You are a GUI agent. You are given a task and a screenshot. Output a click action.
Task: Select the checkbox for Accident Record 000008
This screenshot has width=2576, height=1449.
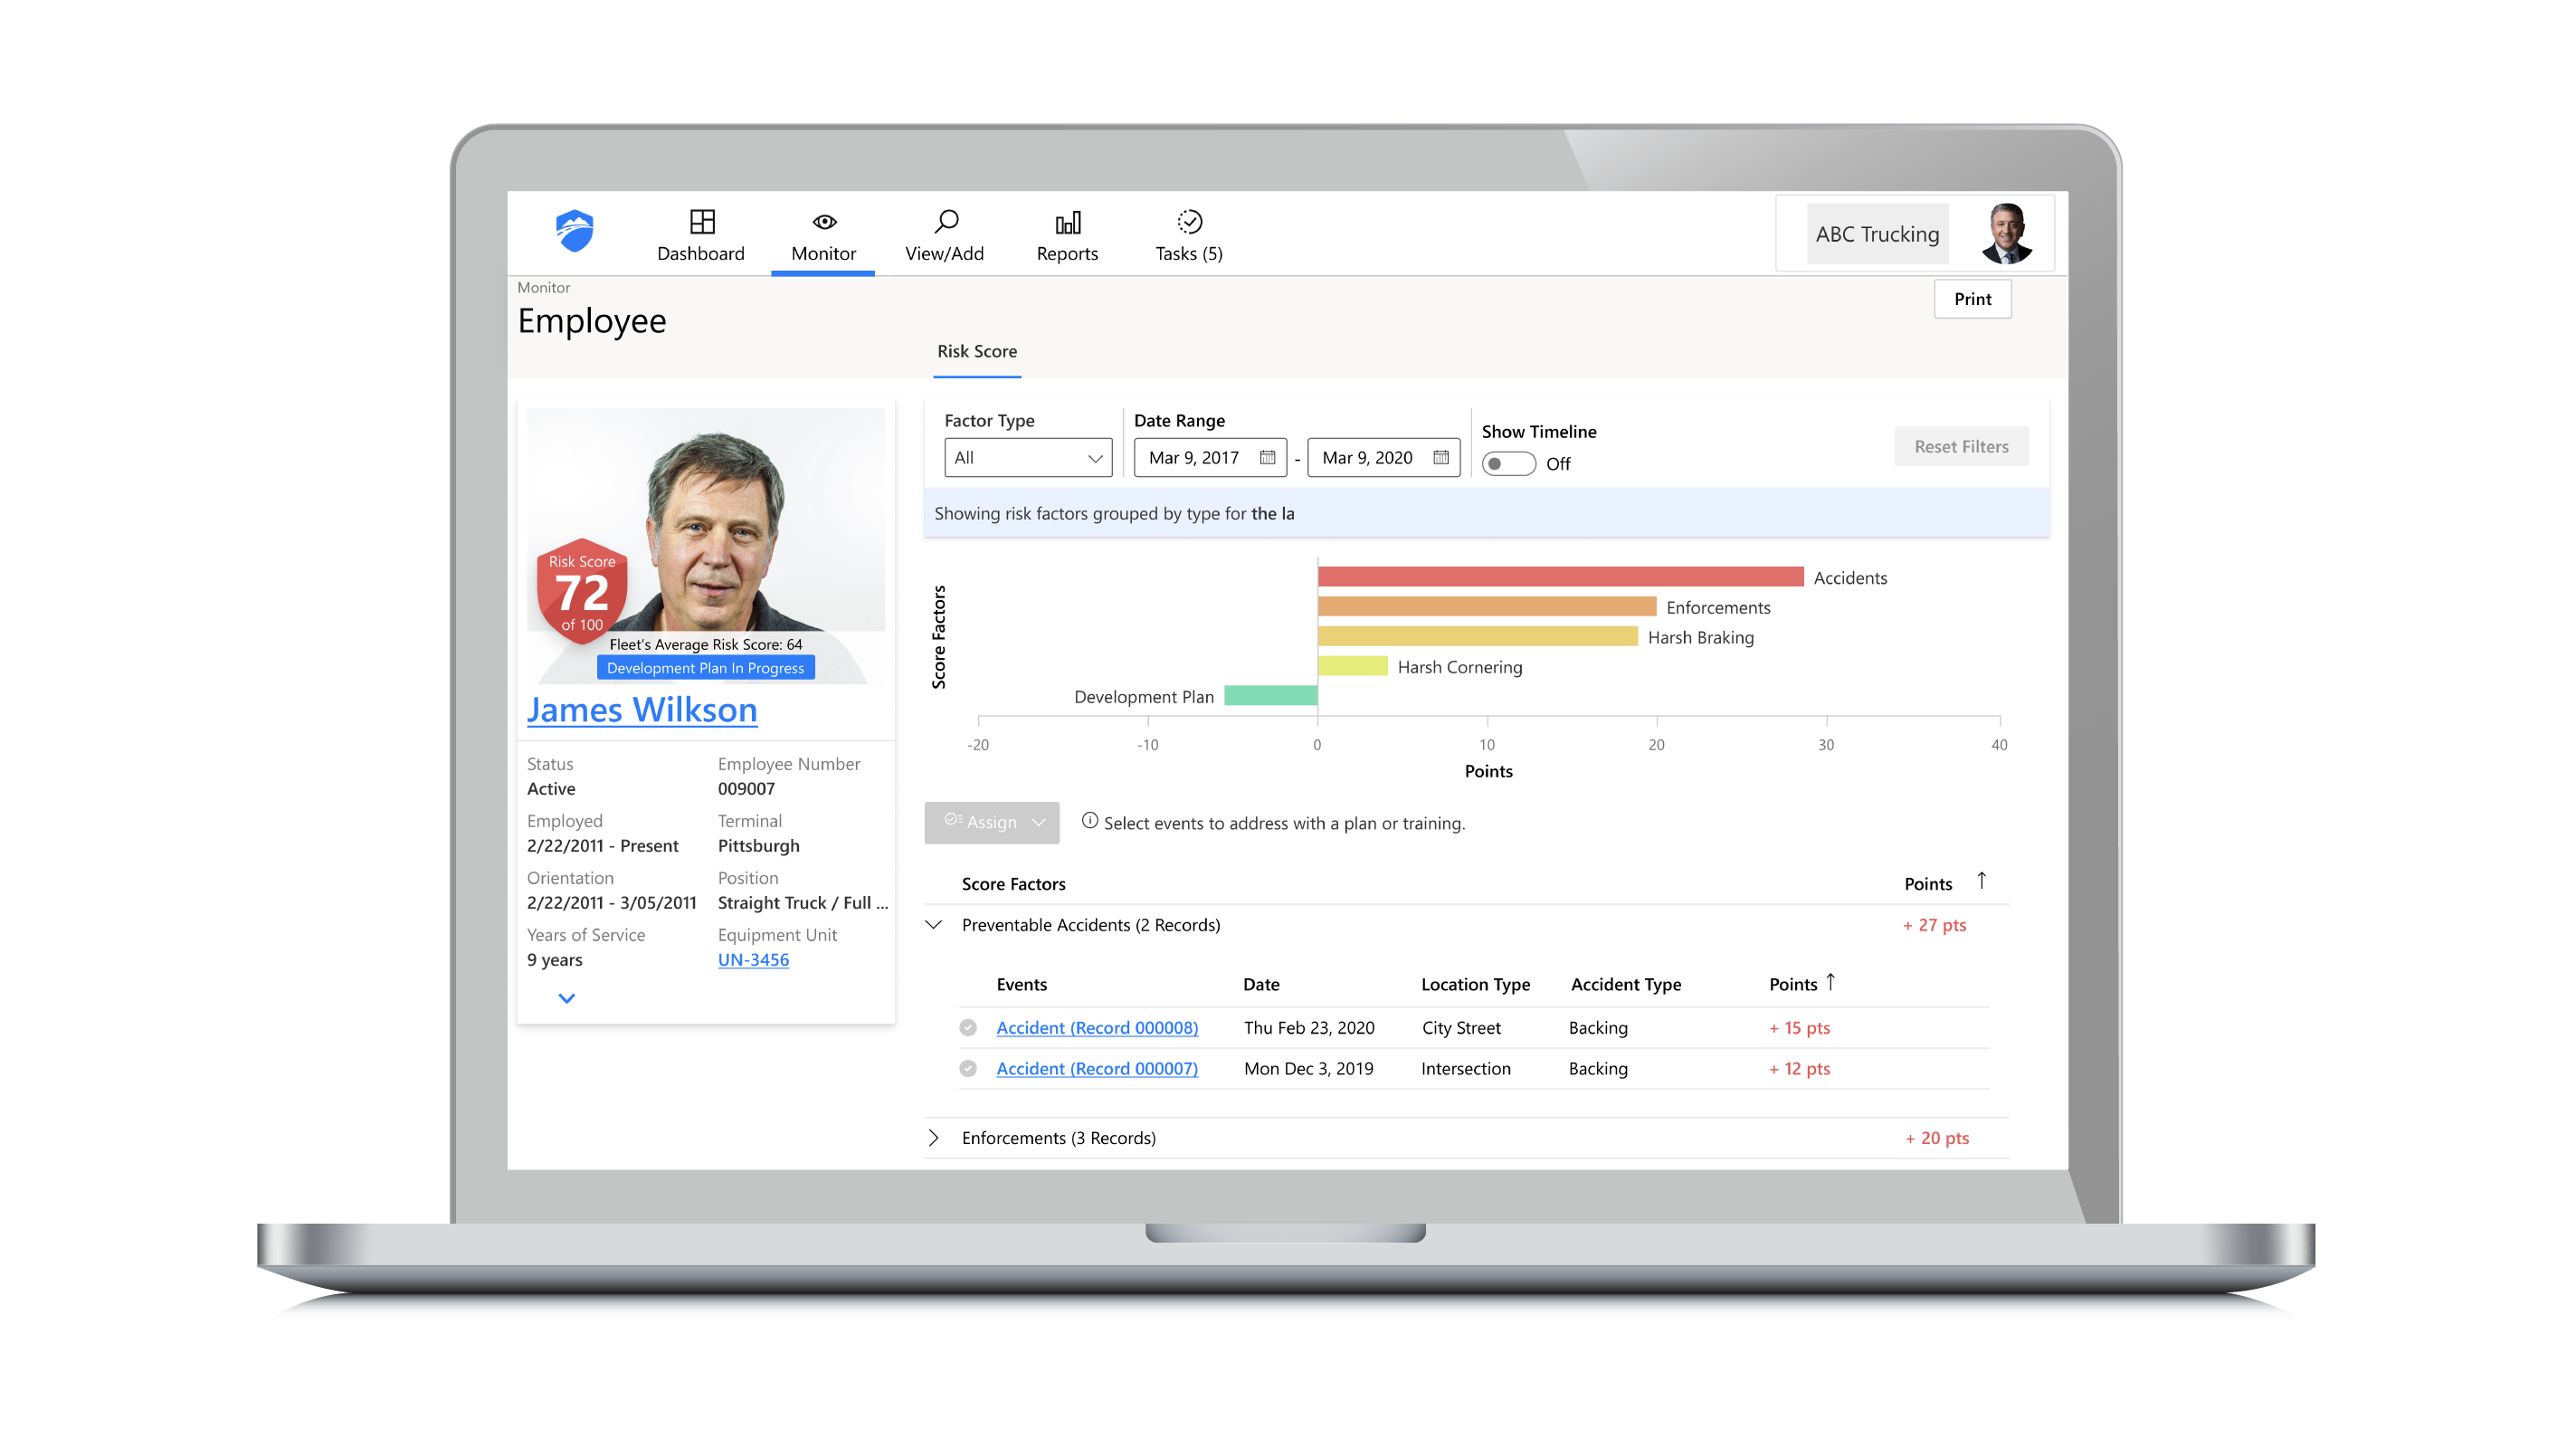tap(968, 1027)
